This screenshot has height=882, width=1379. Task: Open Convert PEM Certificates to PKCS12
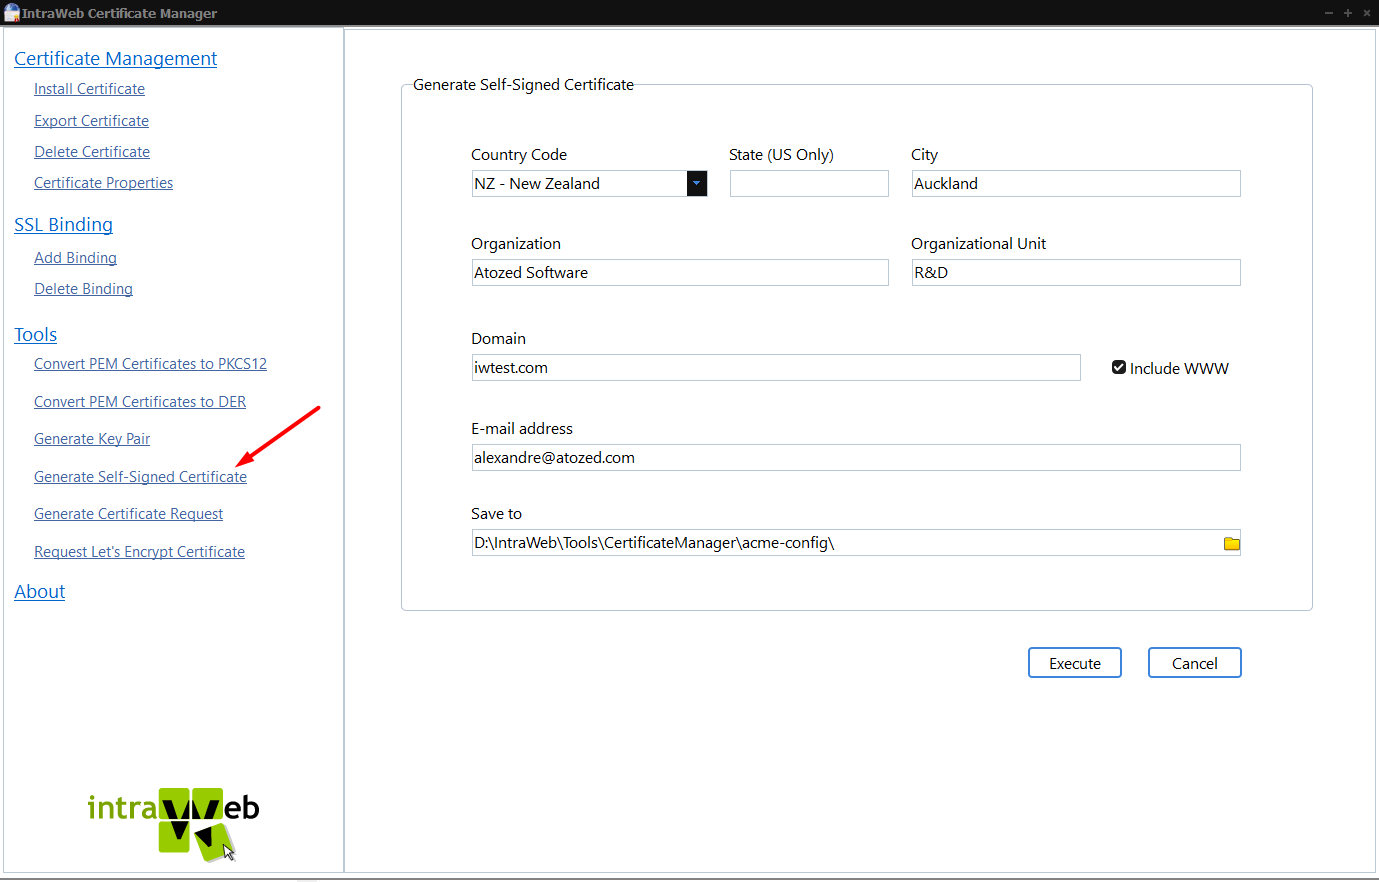click(x=150, y=364)
